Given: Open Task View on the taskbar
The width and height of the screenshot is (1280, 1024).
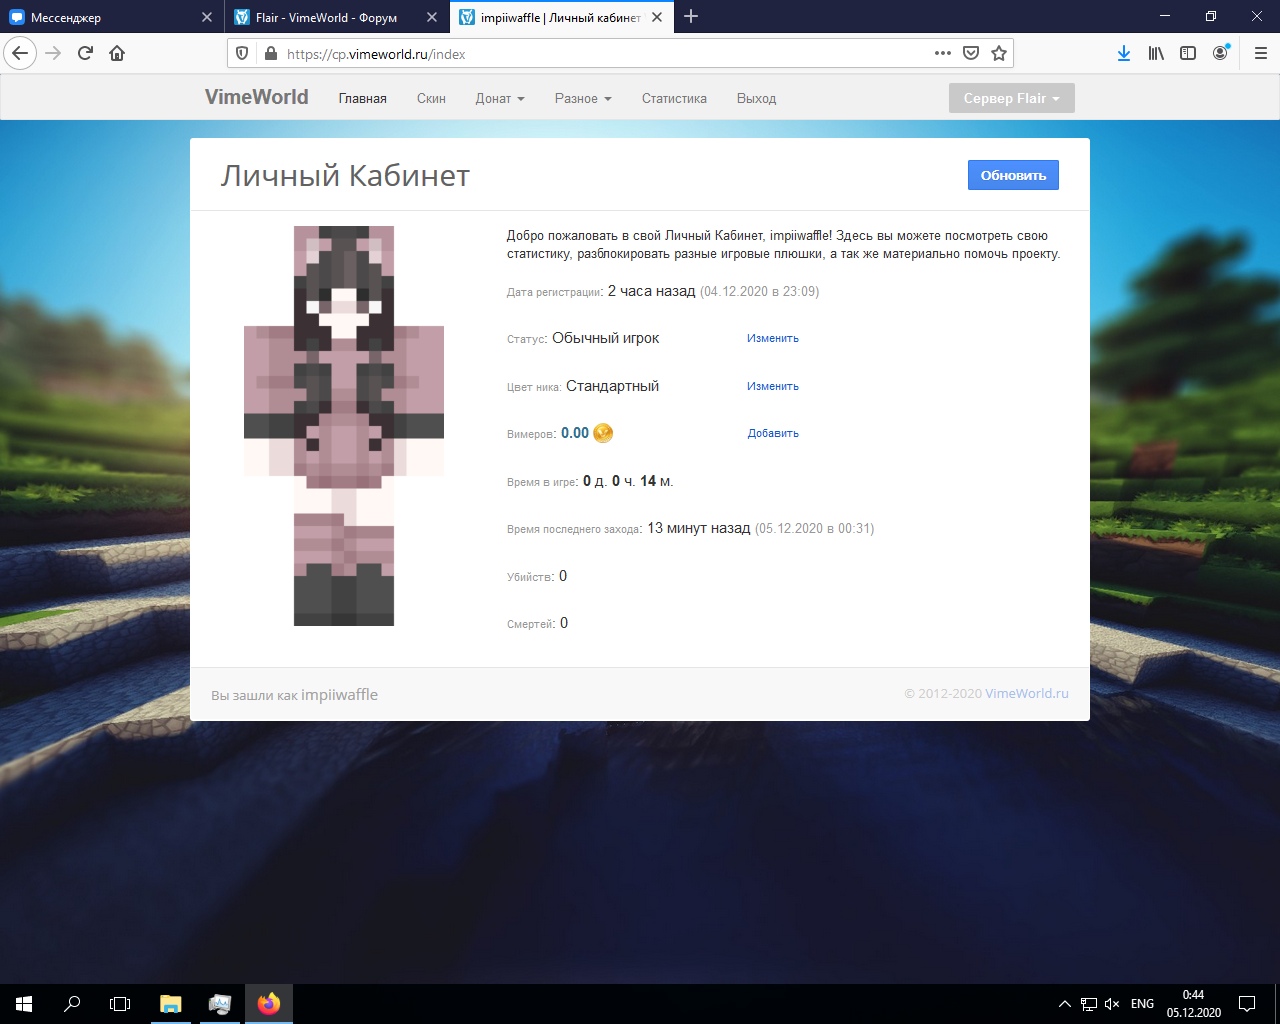Looking at the screenshot, I should click(120, 1004).
